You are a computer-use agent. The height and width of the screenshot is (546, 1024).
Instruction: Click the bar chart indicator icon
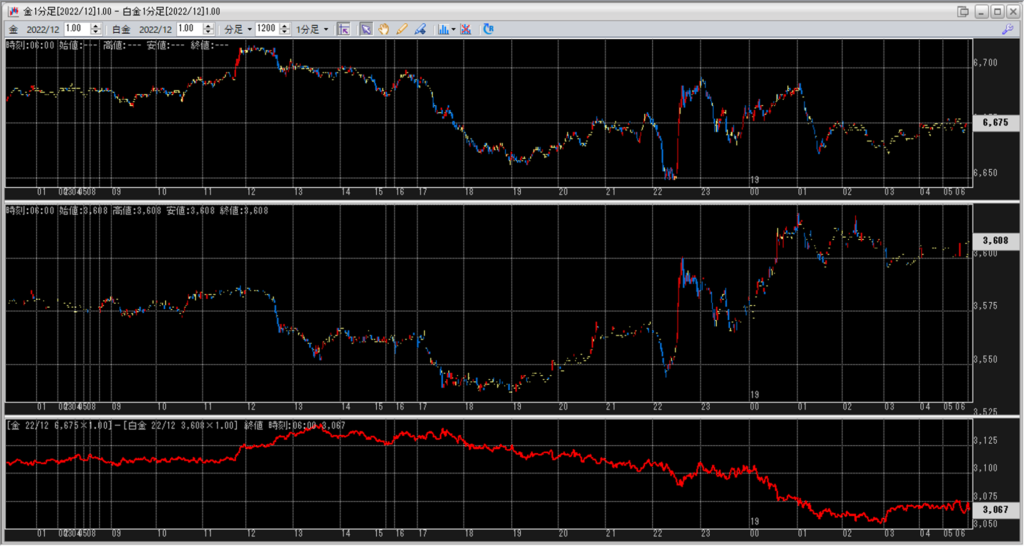[x=442, y=29]
